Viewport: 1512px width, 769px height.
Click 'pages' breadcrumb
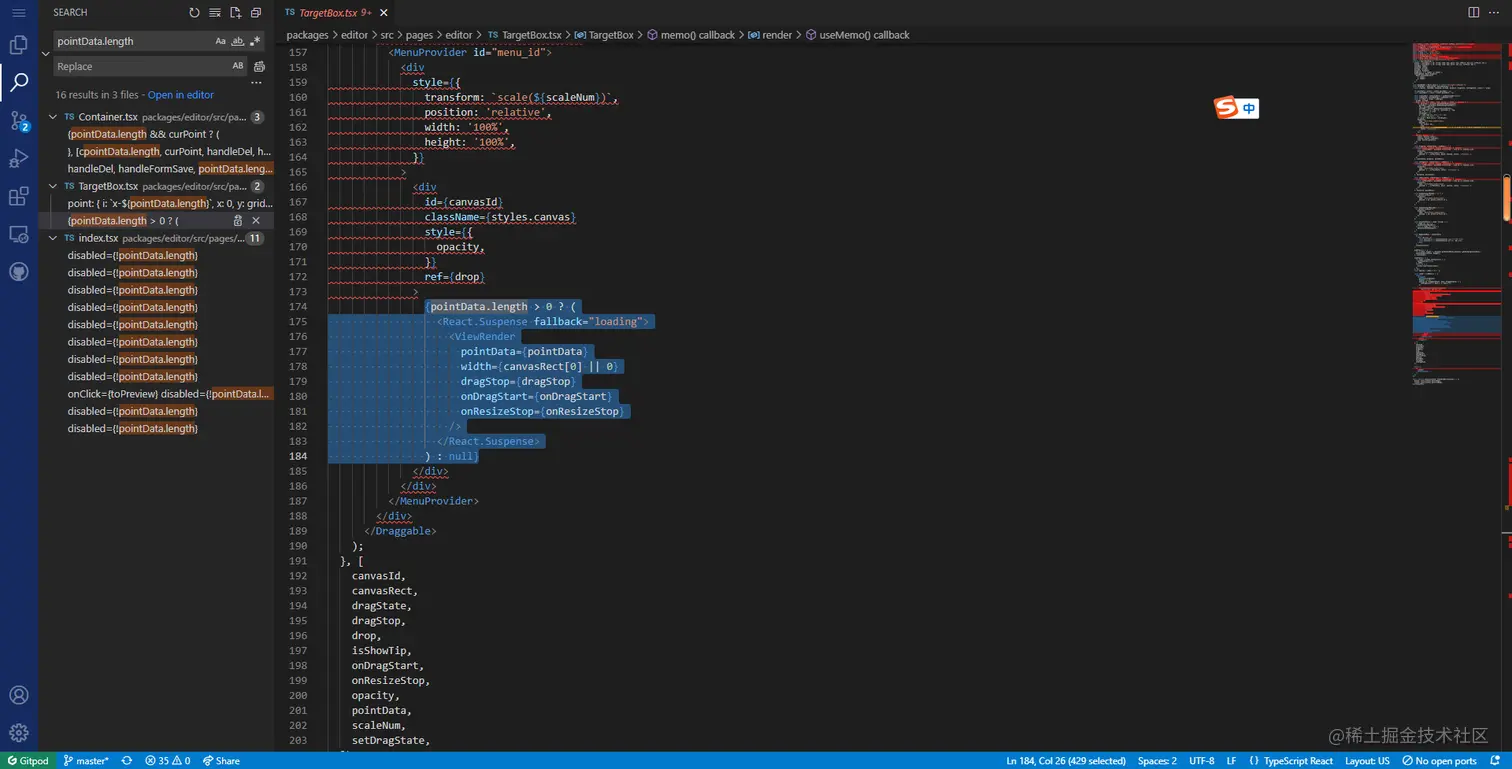pos(419,35)
